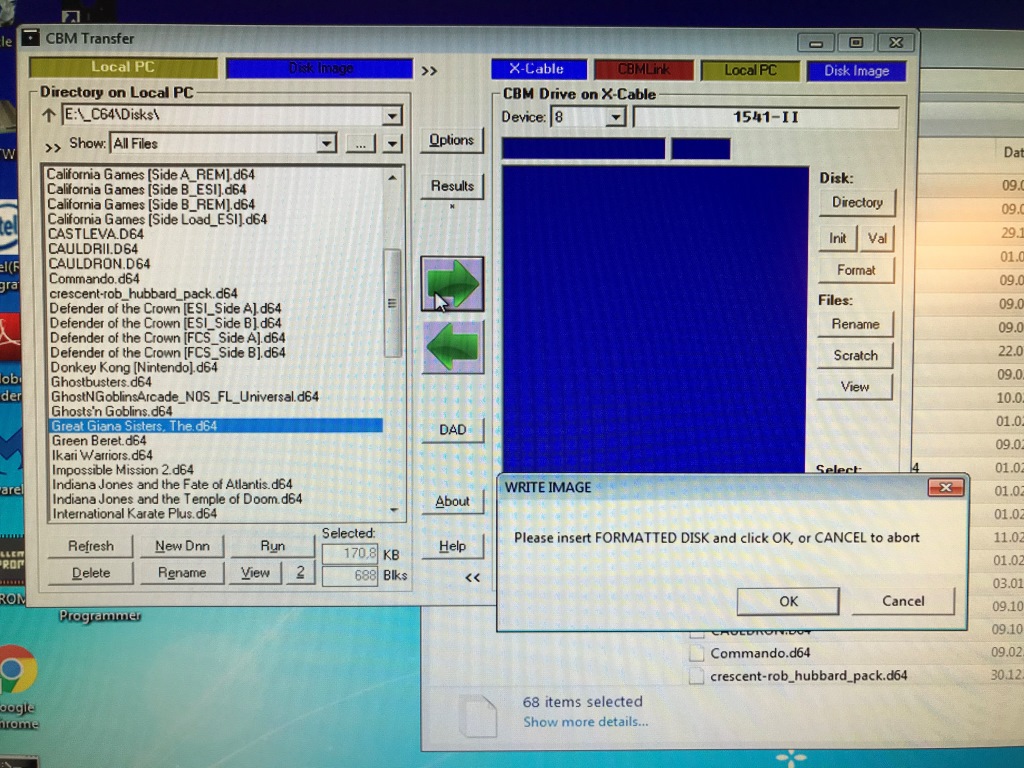Switch to the X-Cable tab
The image size is (1024, 768).
[537, 70]
